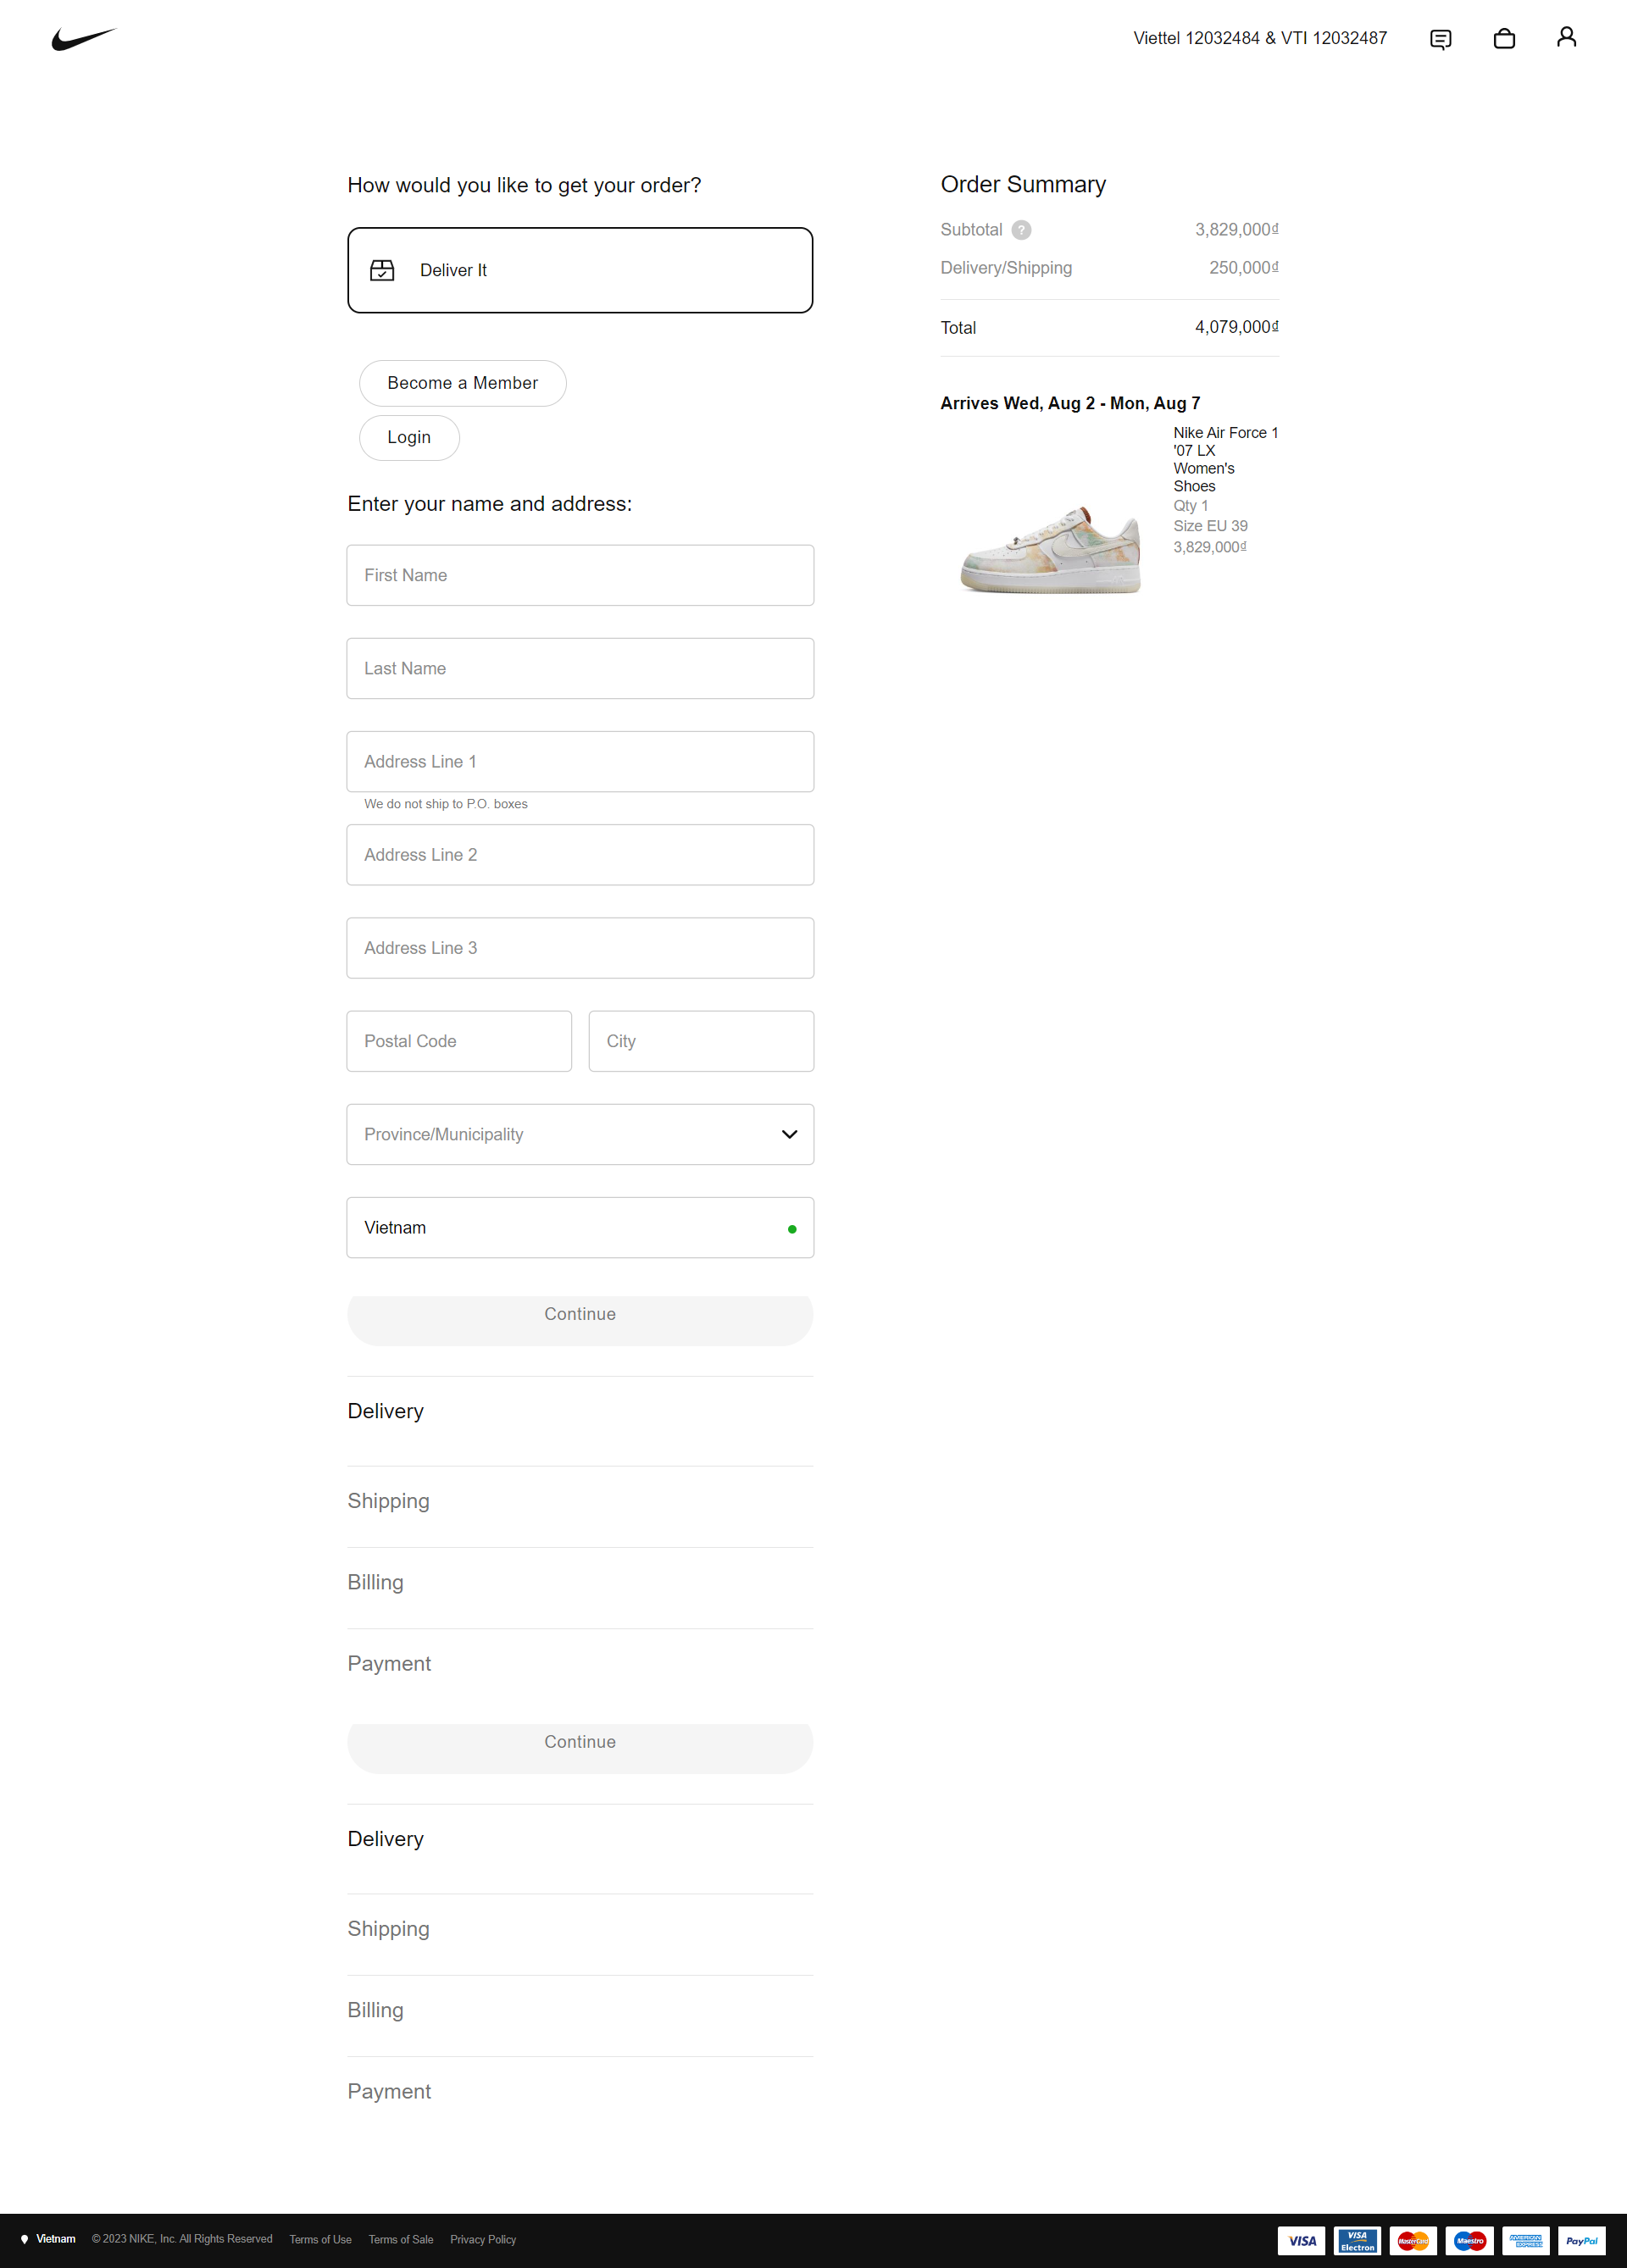The height and width of the screenshot is (2268, 1627).
Task: Click the Mastercard payment icon
Action: click(x=1413, y=2241)
